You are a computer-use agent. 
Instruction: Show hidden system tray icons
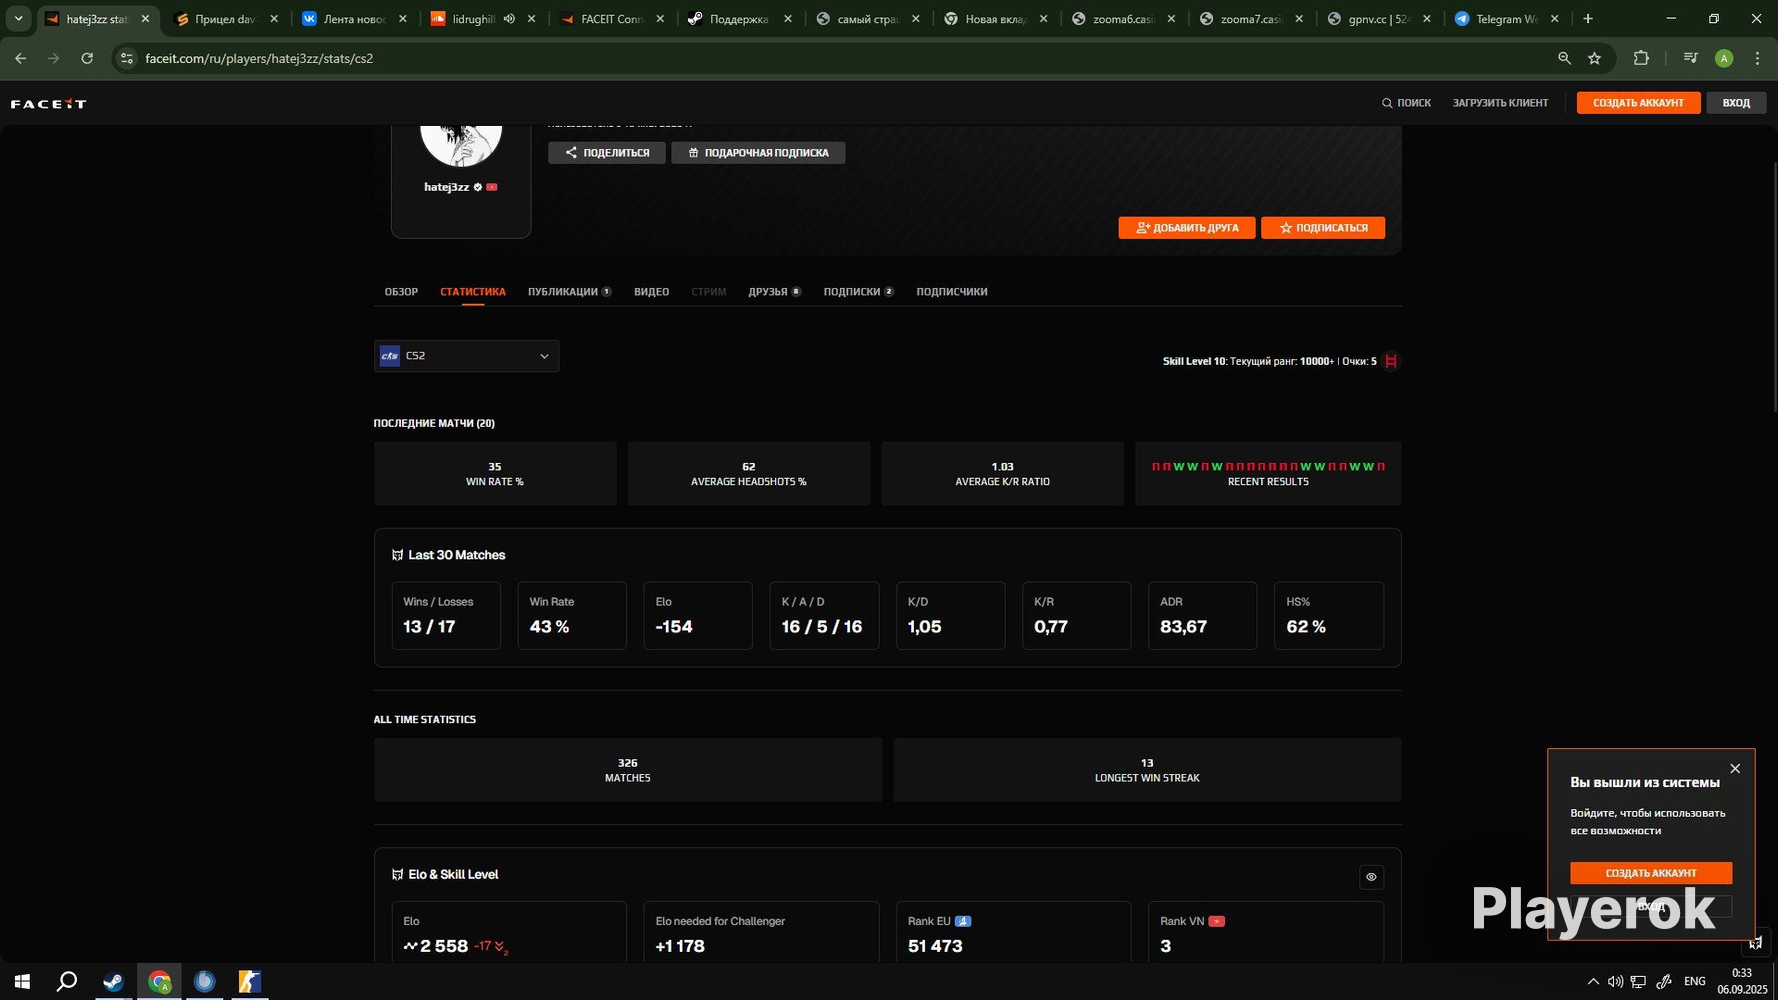[x=1593, y=982]
